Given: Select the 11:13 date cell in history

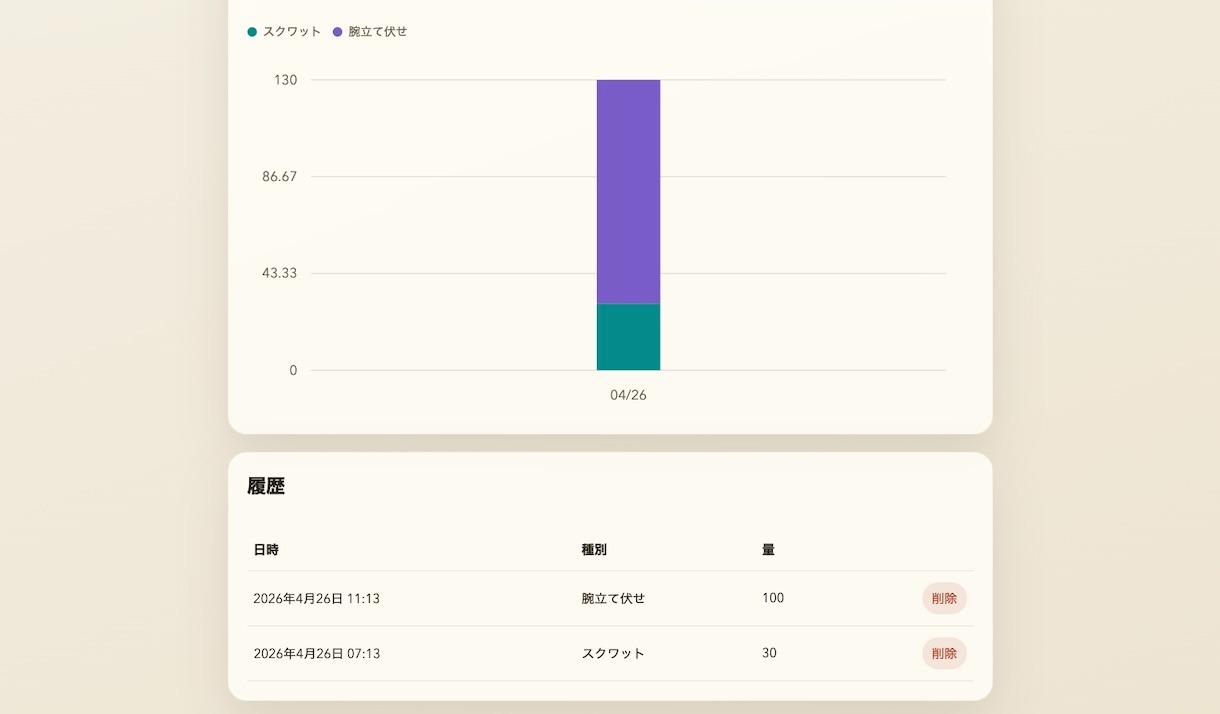Looking at the screenshot, I should point(316,599).
